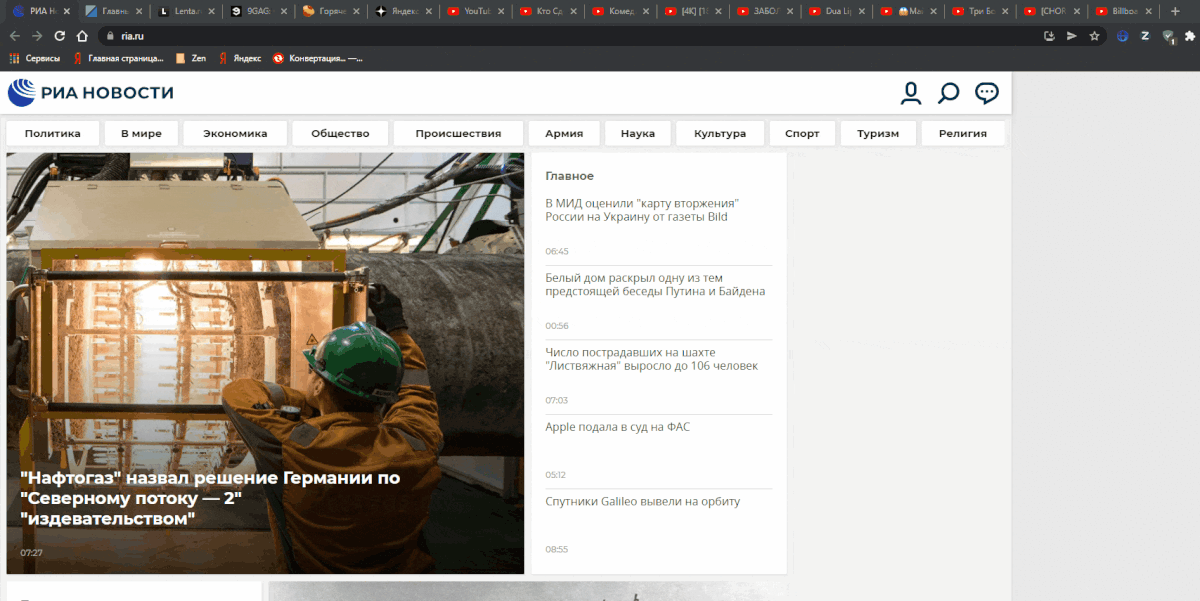Open site search with the magnifier icon
The height and width of the screenshot is (601, 1200).
click(x=948, y=93)
